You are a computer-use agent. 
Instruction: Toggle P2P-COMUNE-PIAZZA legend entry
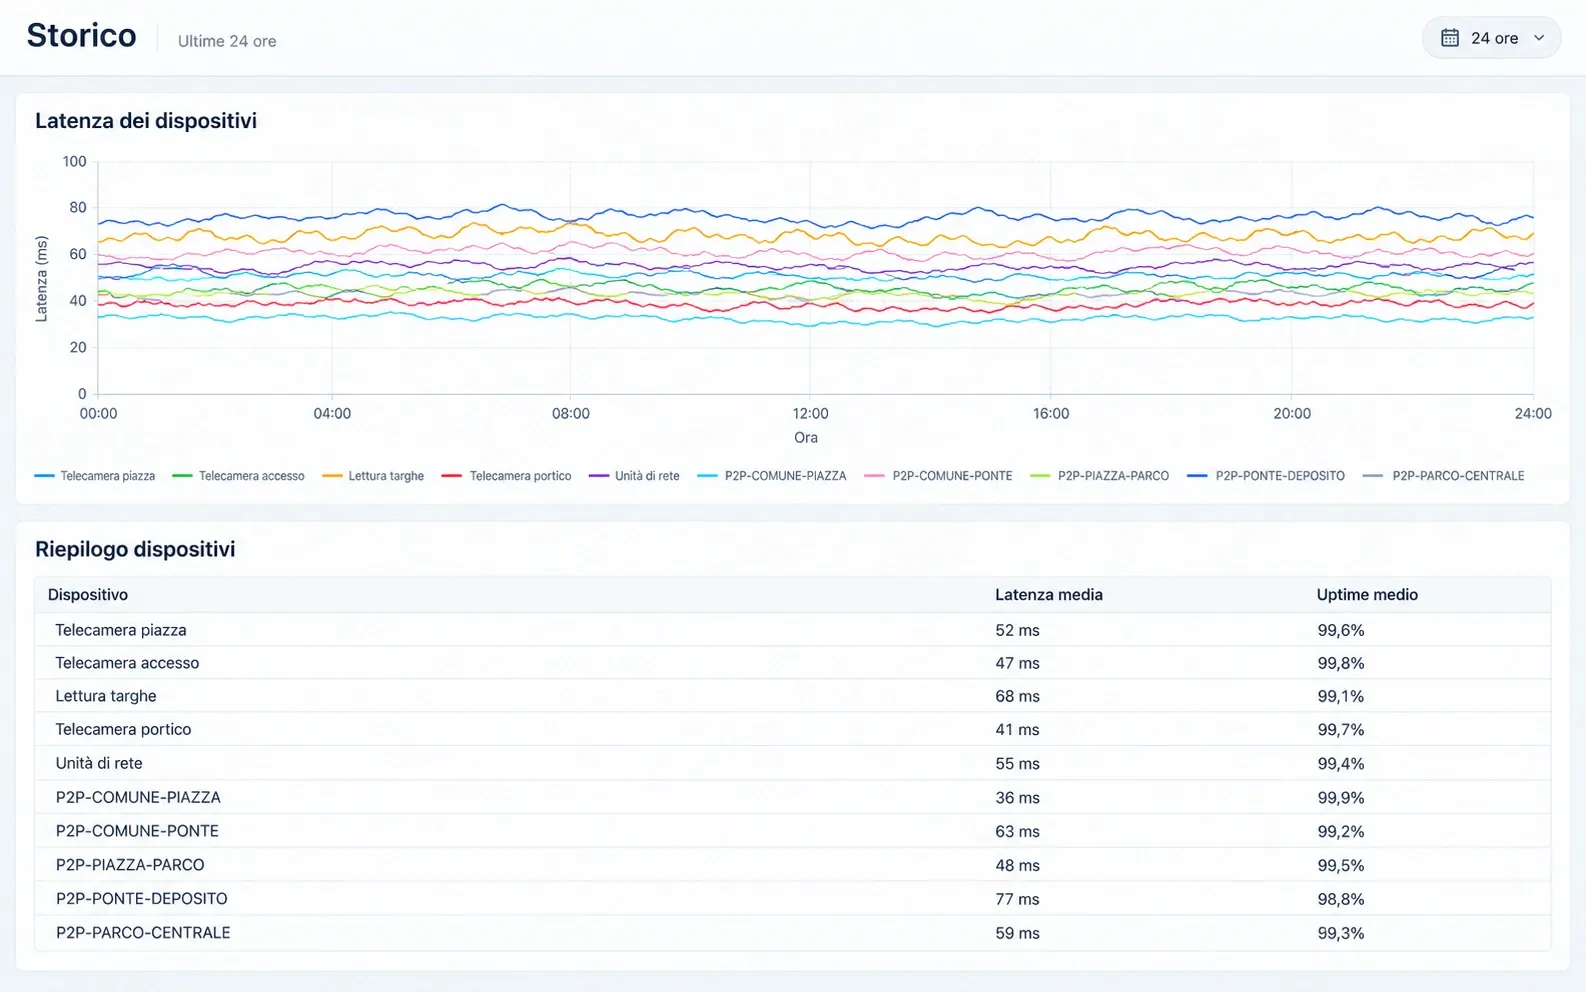click(772, 476)
